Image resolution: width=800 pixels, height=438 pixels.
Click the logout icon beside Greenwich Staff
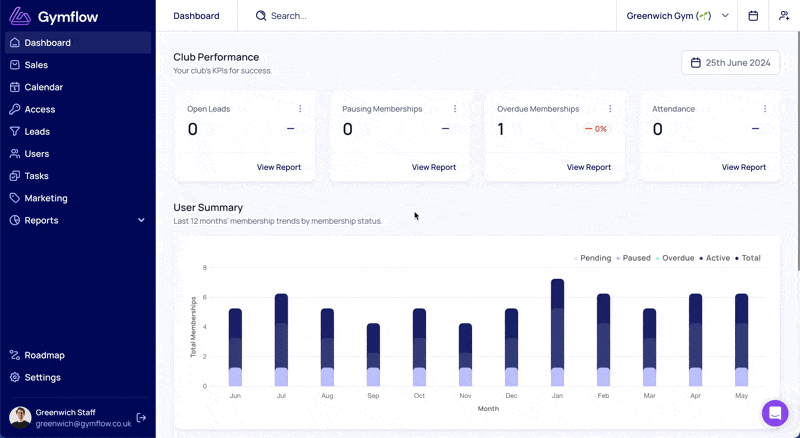point(141,418)
